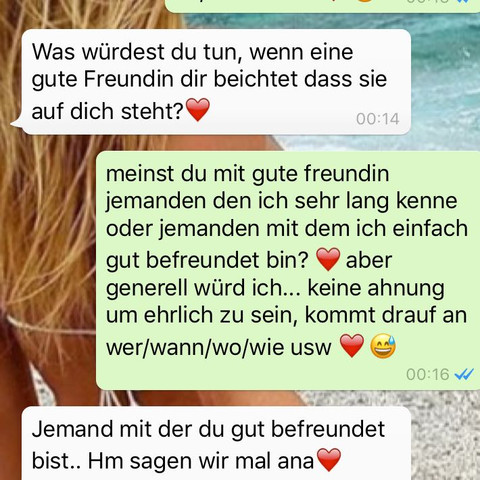The image size is (480, 480).
Task: Tap the words 'Hm sagen wir mal ana'
Action: pyautogui.click(x=201, y=461)
